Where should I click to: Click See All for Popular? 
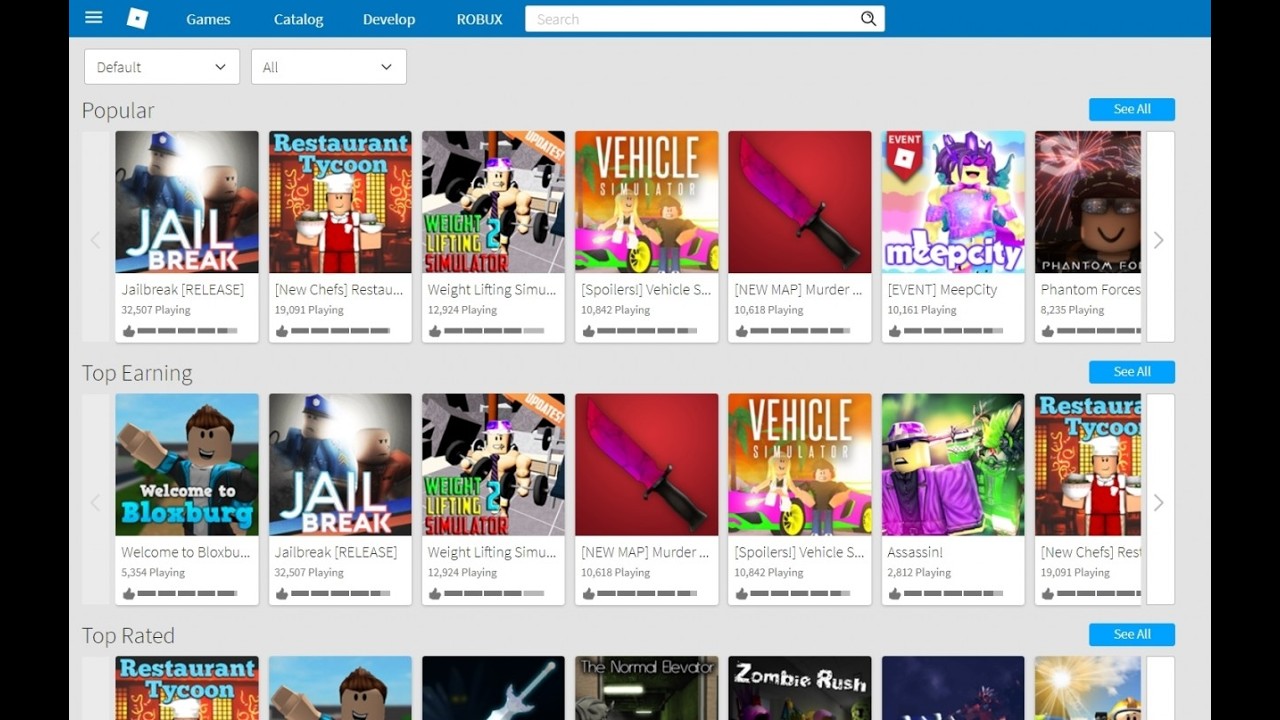1132,109
